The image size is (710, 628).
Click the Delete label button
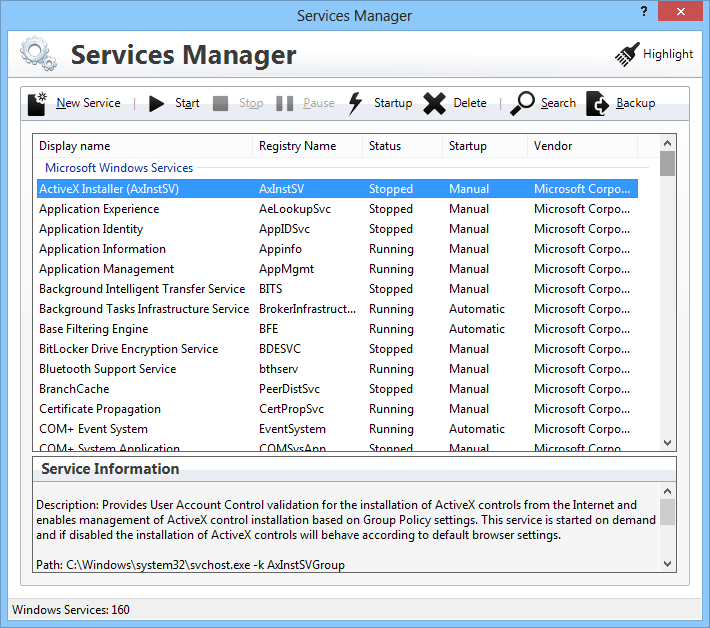coord(470,103)
